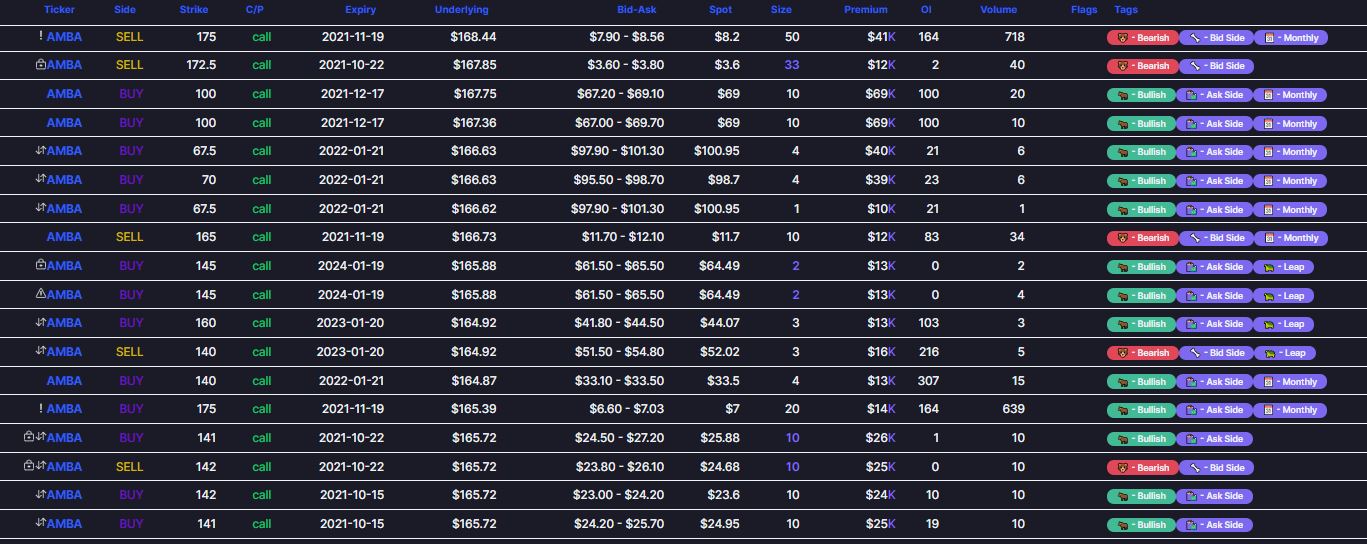The height and width of the screenshot is (544, 1367).
Task: Click the Monthly tag on the 175 BUY row
Action: coord(1290,410)
